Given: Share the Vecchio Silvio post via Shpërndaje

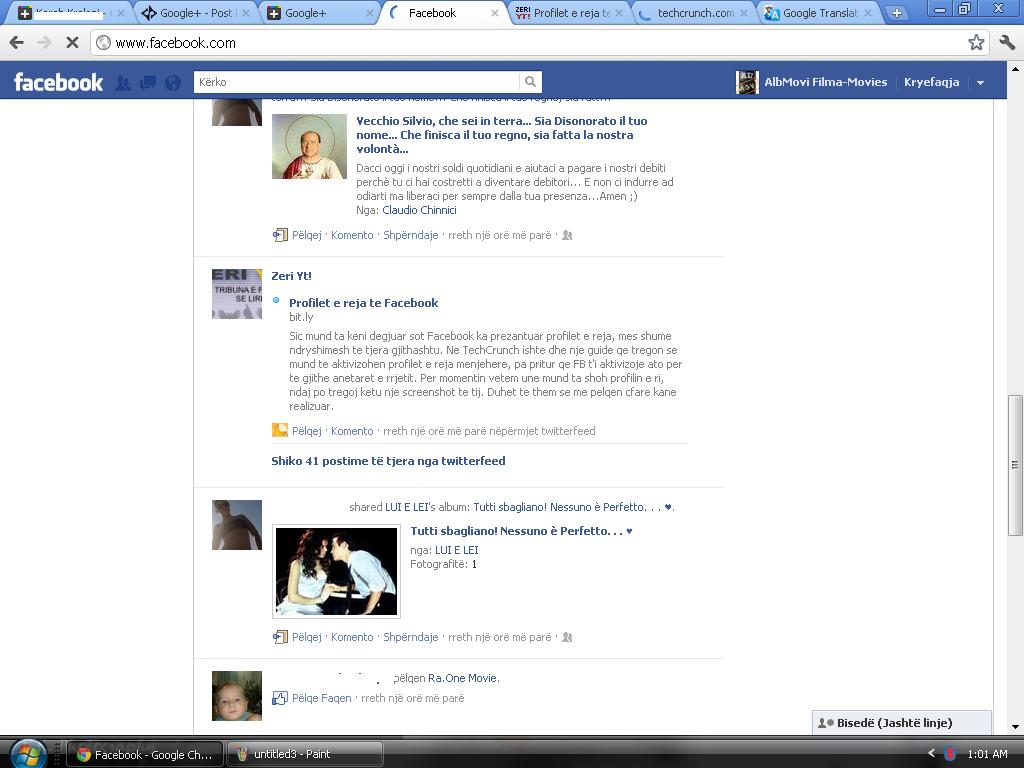Looking at the screenshot, I should (x=411, y=235).
